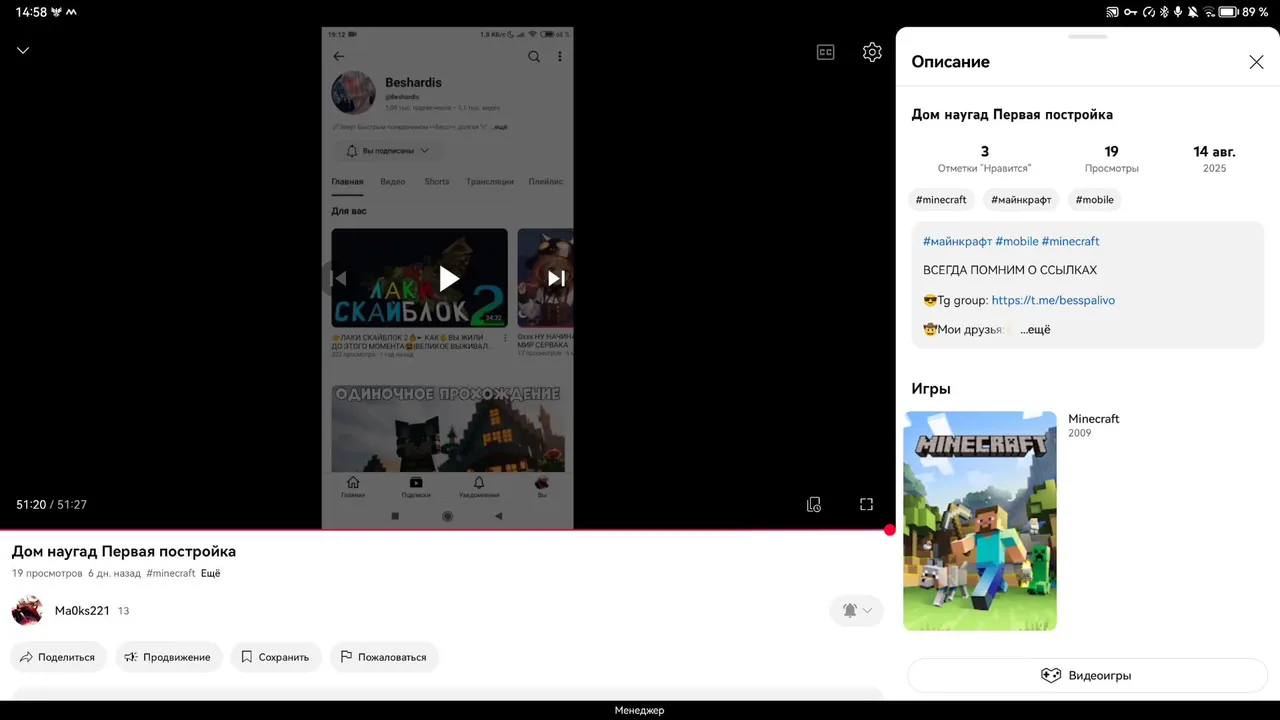This screenshot has height=720, width=1280.
Task: Click the 3 Отметки "Нравится" counter
Action: coord(984,159)
